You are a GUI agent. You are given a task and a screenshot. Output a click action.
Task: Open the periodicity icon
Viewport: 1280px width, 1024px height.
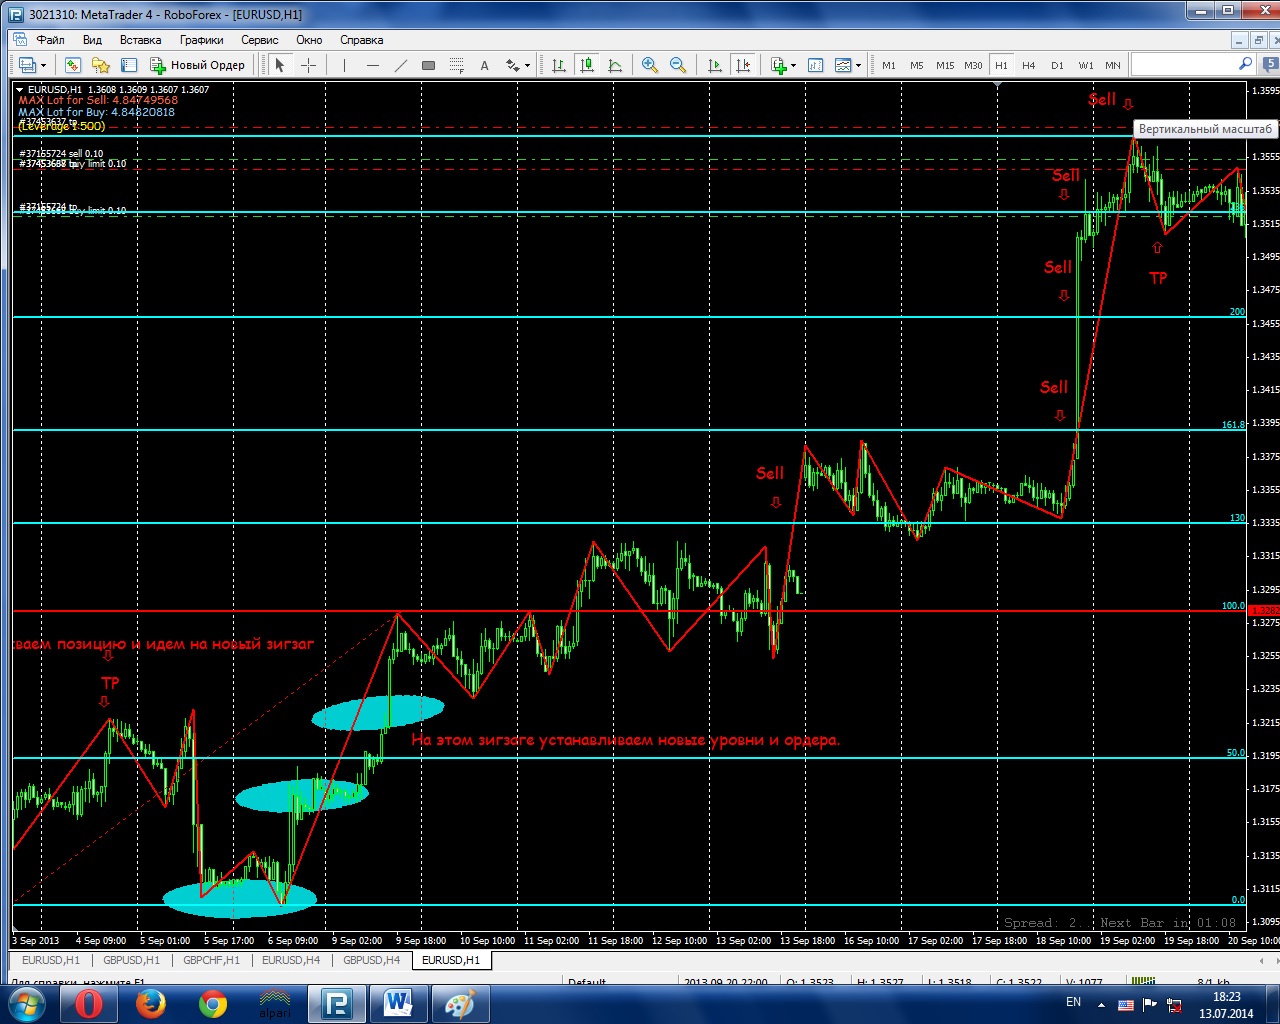(x=815, y=65)
